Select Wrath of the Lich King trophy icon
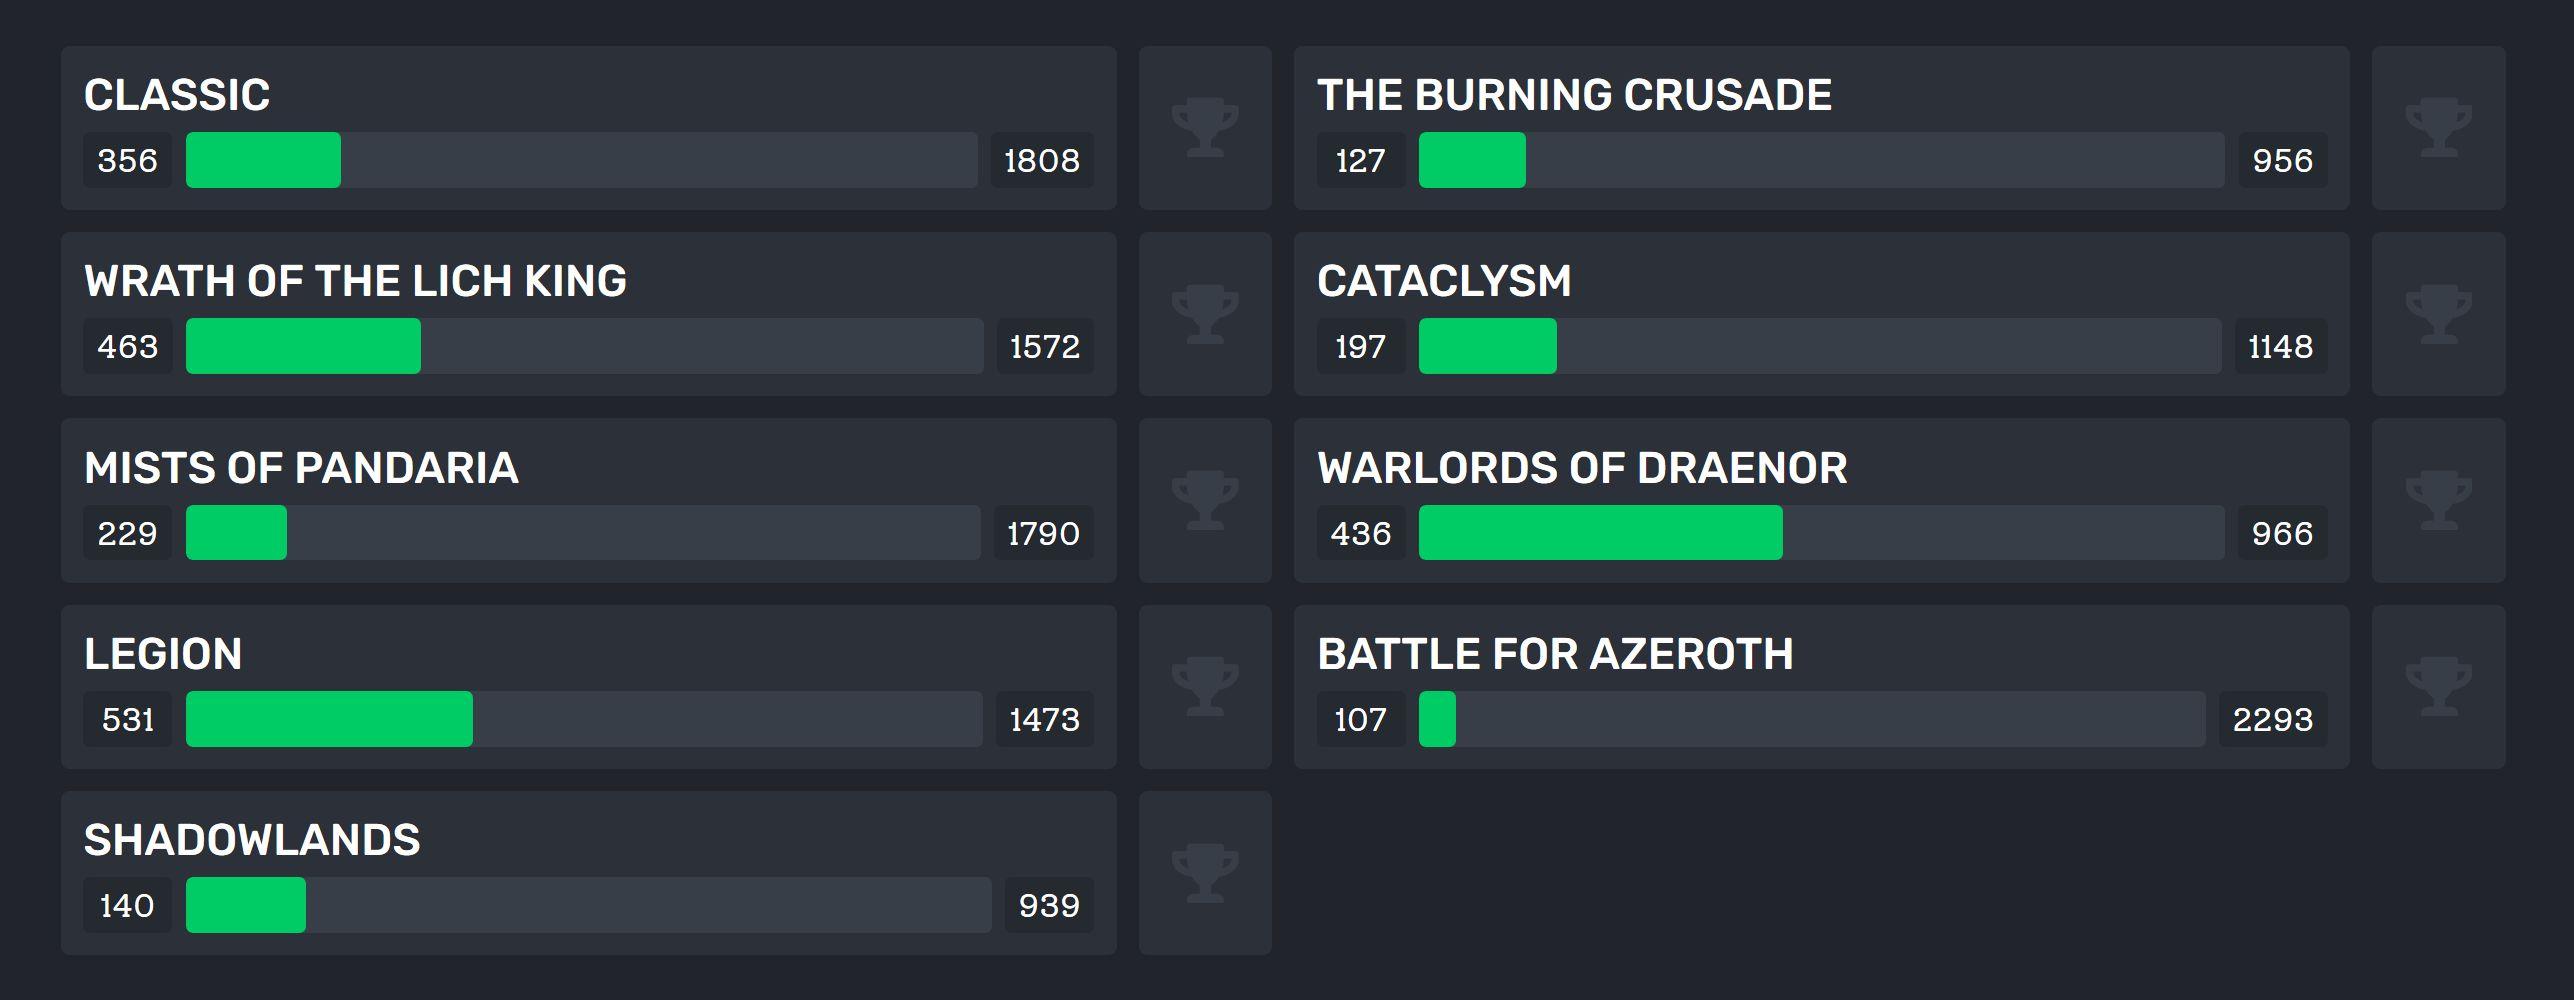This screenshot has width=2574, height=1000. 1205,314
